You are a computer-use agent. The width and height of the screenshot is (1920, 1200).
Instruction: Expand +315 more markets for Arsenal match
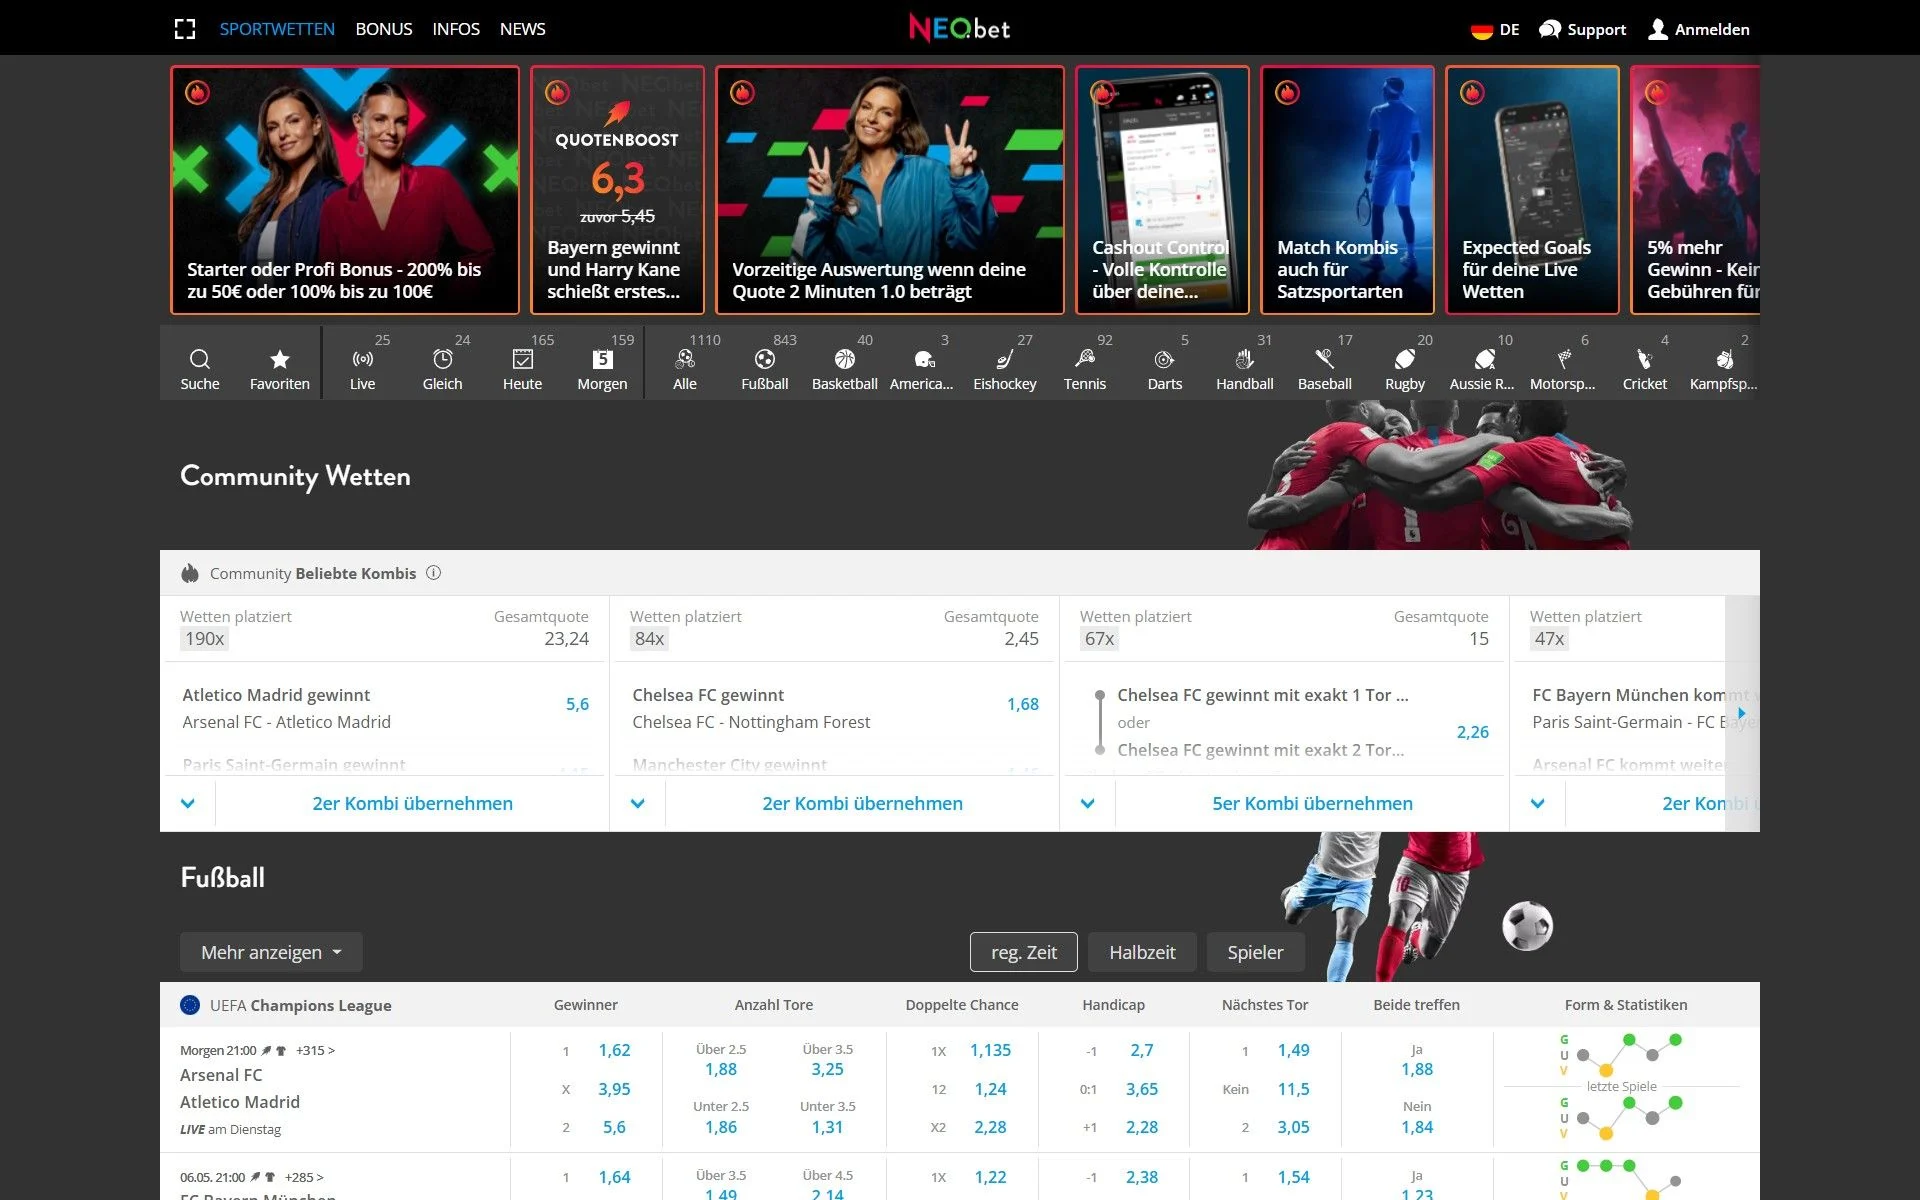tap(315, 1050)
